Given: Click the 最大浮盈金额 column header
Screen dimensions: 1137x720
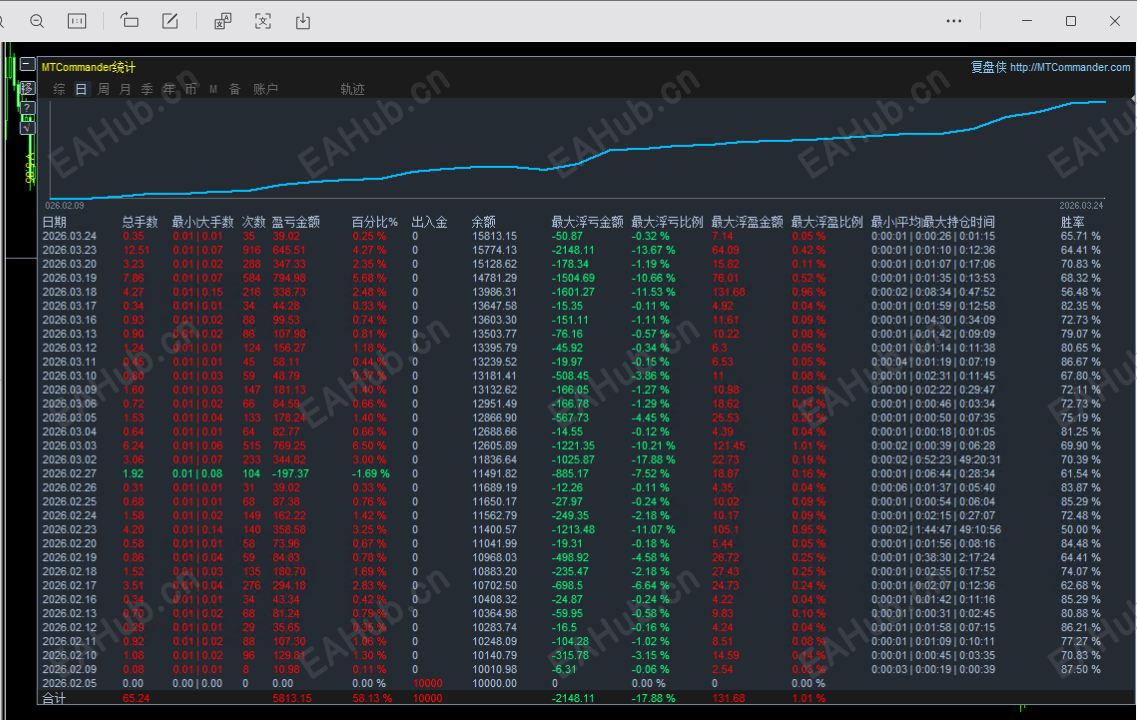Looking at the screenshot, I should pyautogui.click(x=747, y=222).
